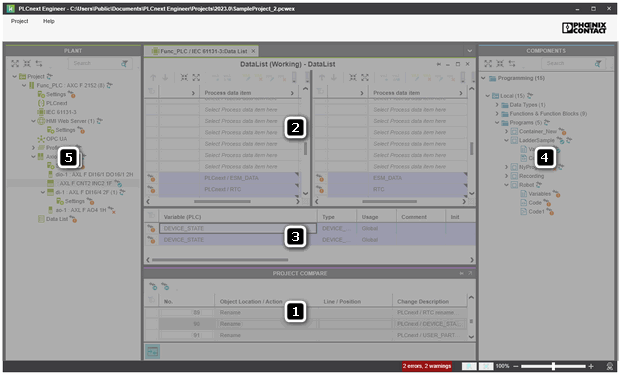620x375 pixels.
Task: Collapse the Func_PLC : AXC F 2152 node
Action: [24, 85]
